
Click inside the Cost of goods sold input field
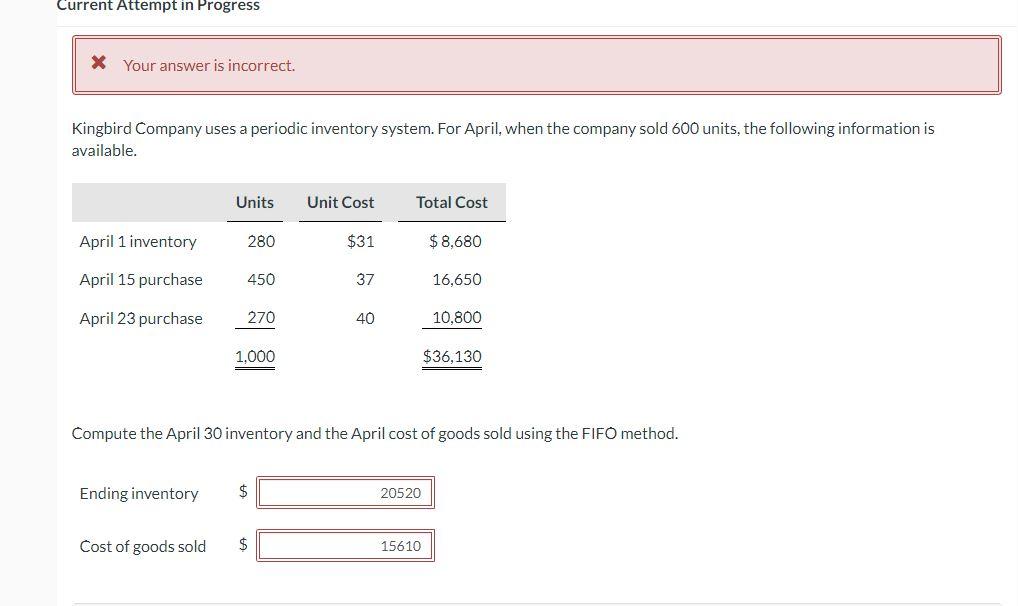click(x=345, y=545)
